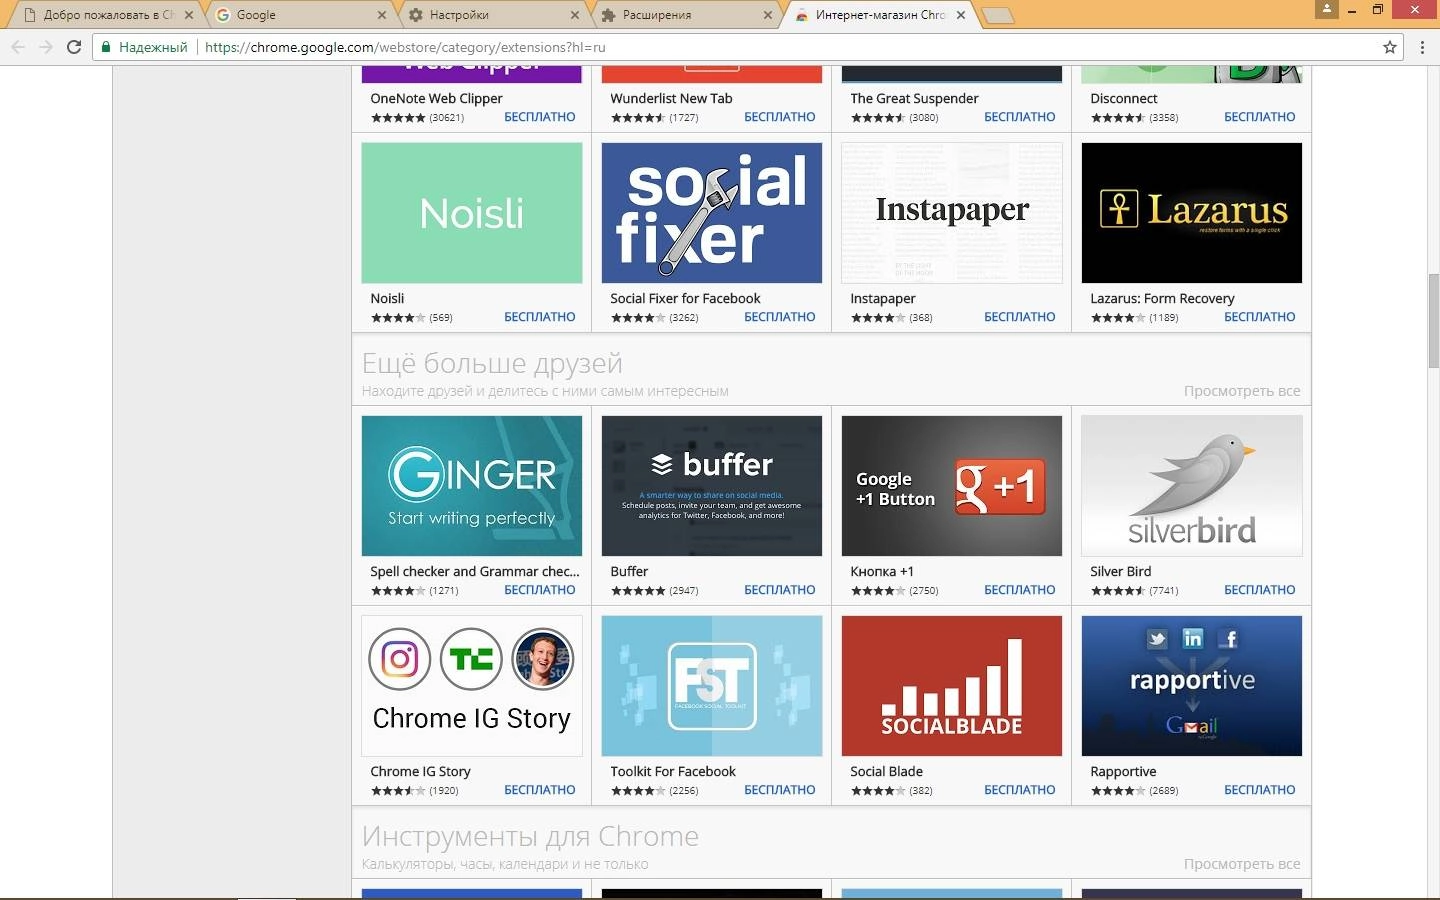Click the Кнопка +1 title
This screenshot has height=900, width=1440.
click(882, 571)
